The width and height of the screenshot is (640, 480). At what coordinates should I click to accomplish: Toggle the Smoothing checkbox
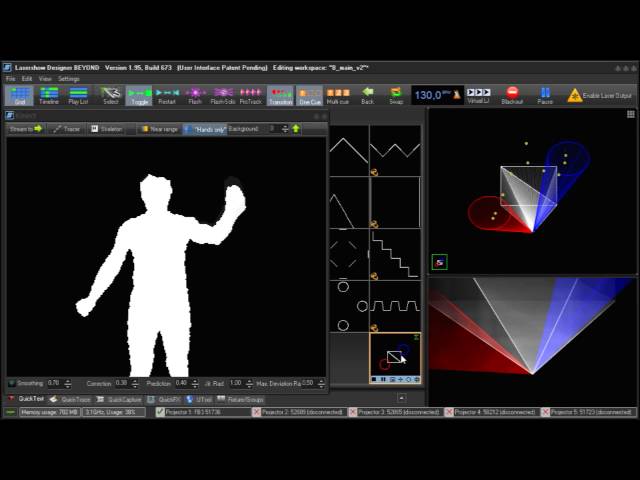click(x=11, y=383)
